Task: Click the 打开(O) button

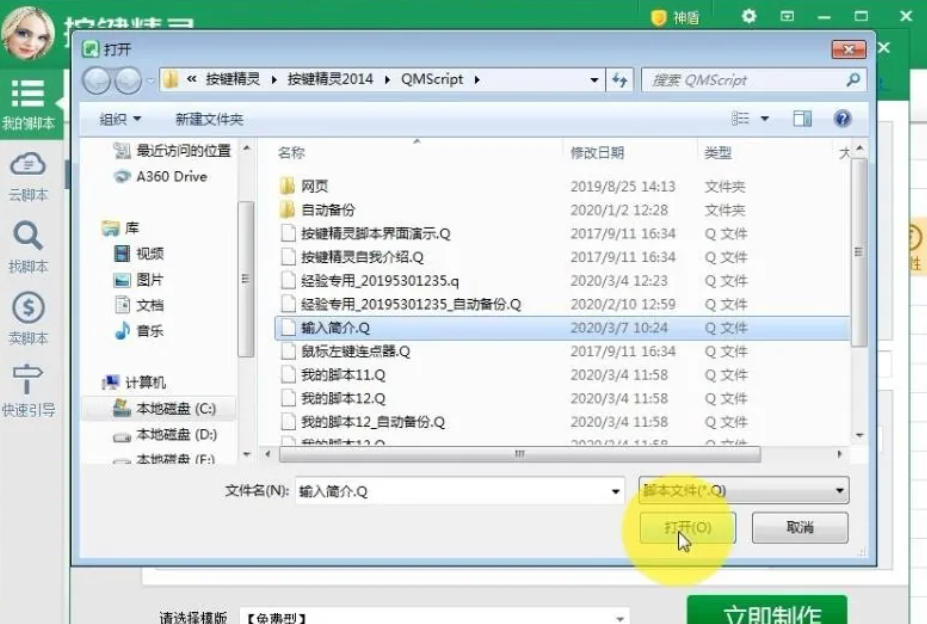Action: 686,527
